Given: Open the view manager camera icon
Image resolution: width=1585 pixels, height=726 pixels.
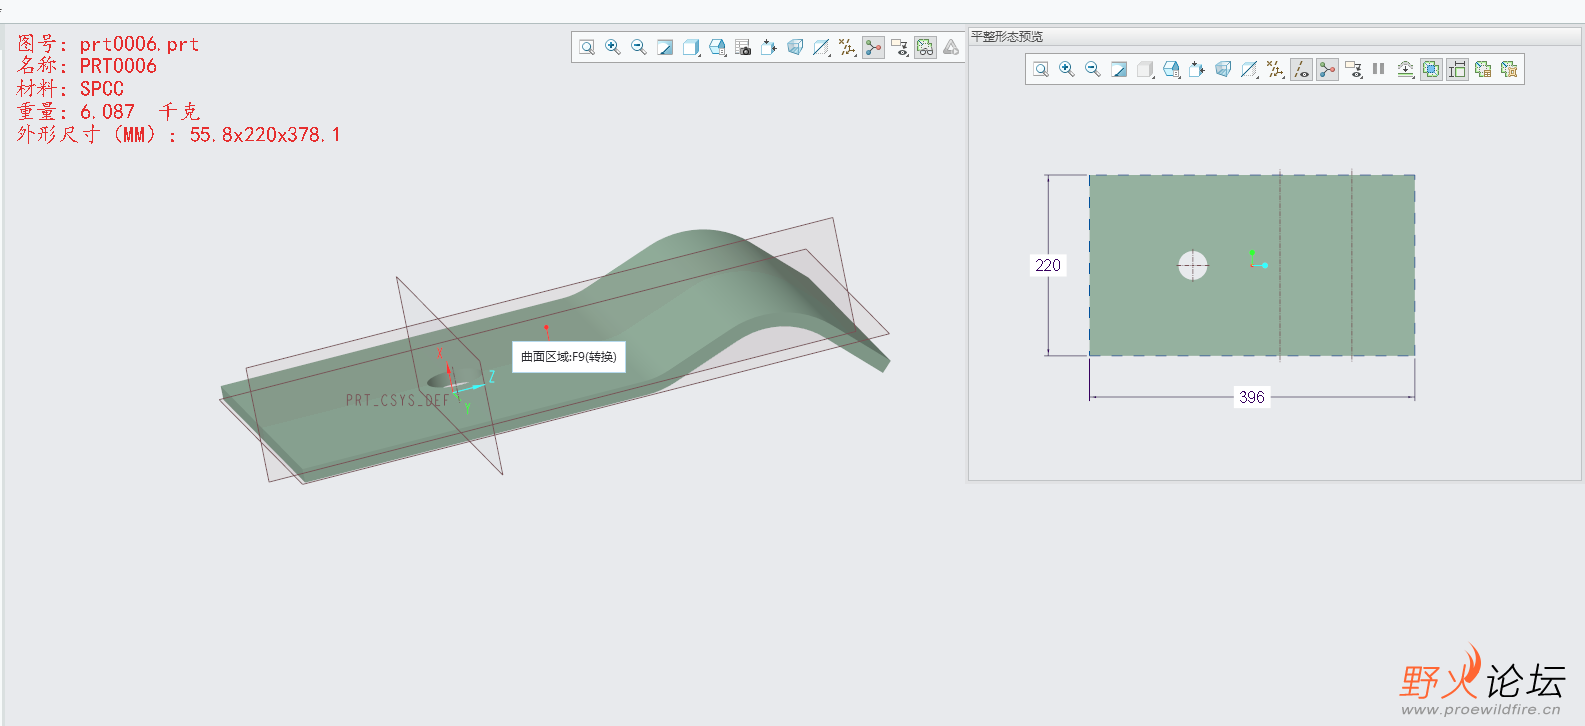Looking at the screenshot, I should pyautogui.click(x=743, y=47).
